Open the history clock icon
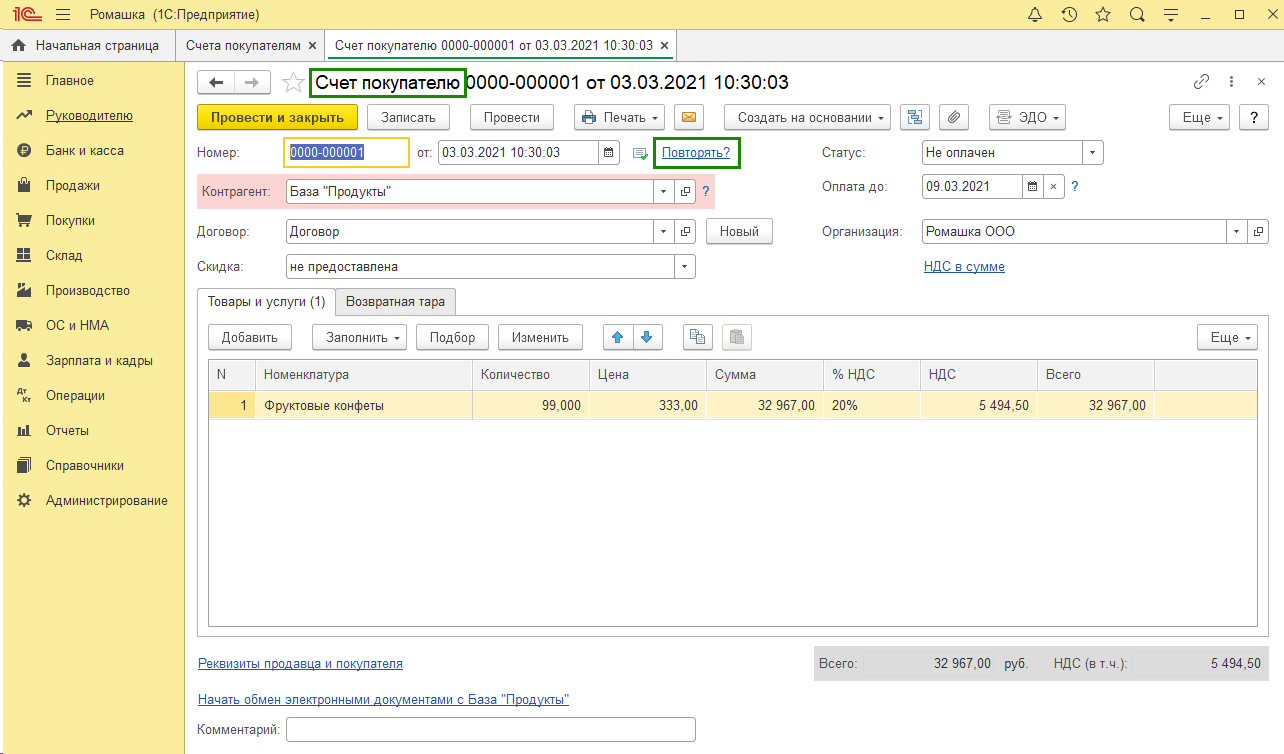Screen dimensions: 1284x754 click(1069, 15)
